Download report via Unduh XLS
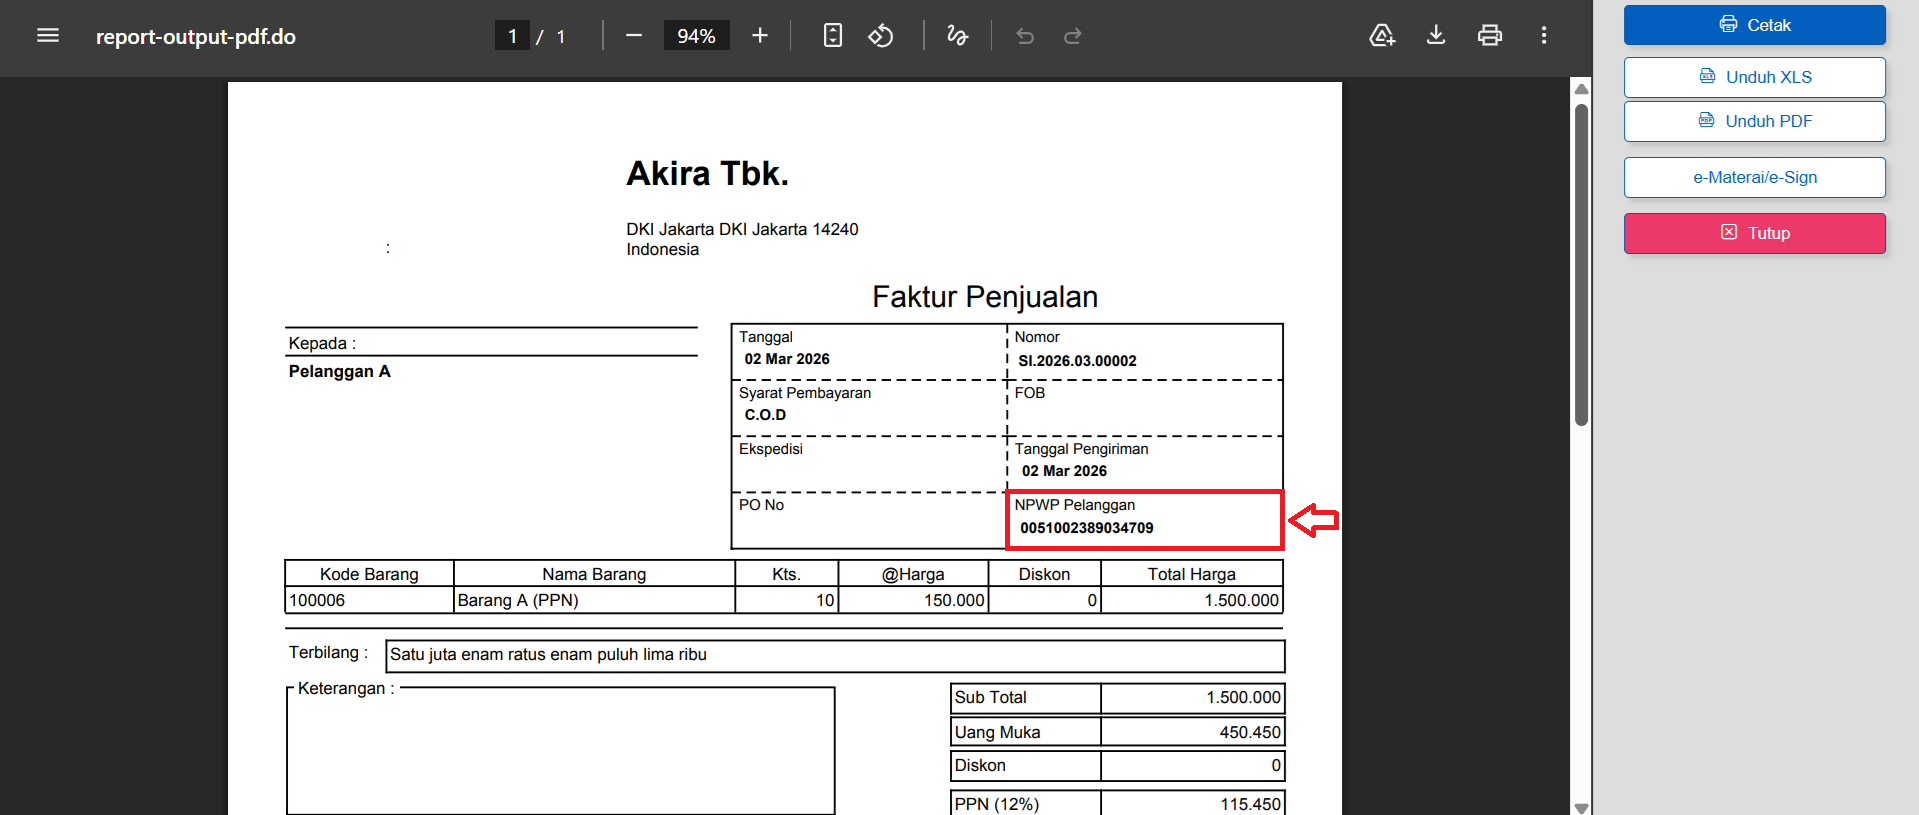Viewport: 1919px width, 815px height. (1754, 77)
